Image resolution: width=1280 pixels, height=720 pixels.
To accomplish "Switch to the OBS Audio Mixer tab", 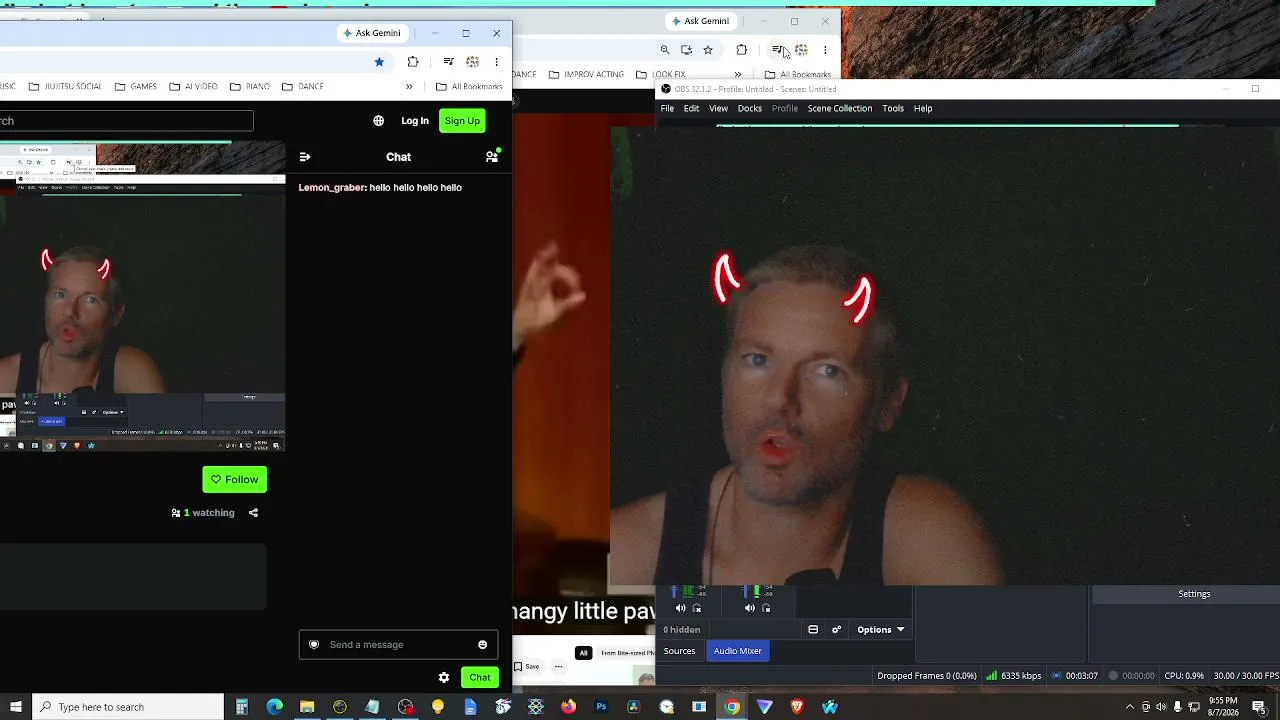I will click(738, 651).
